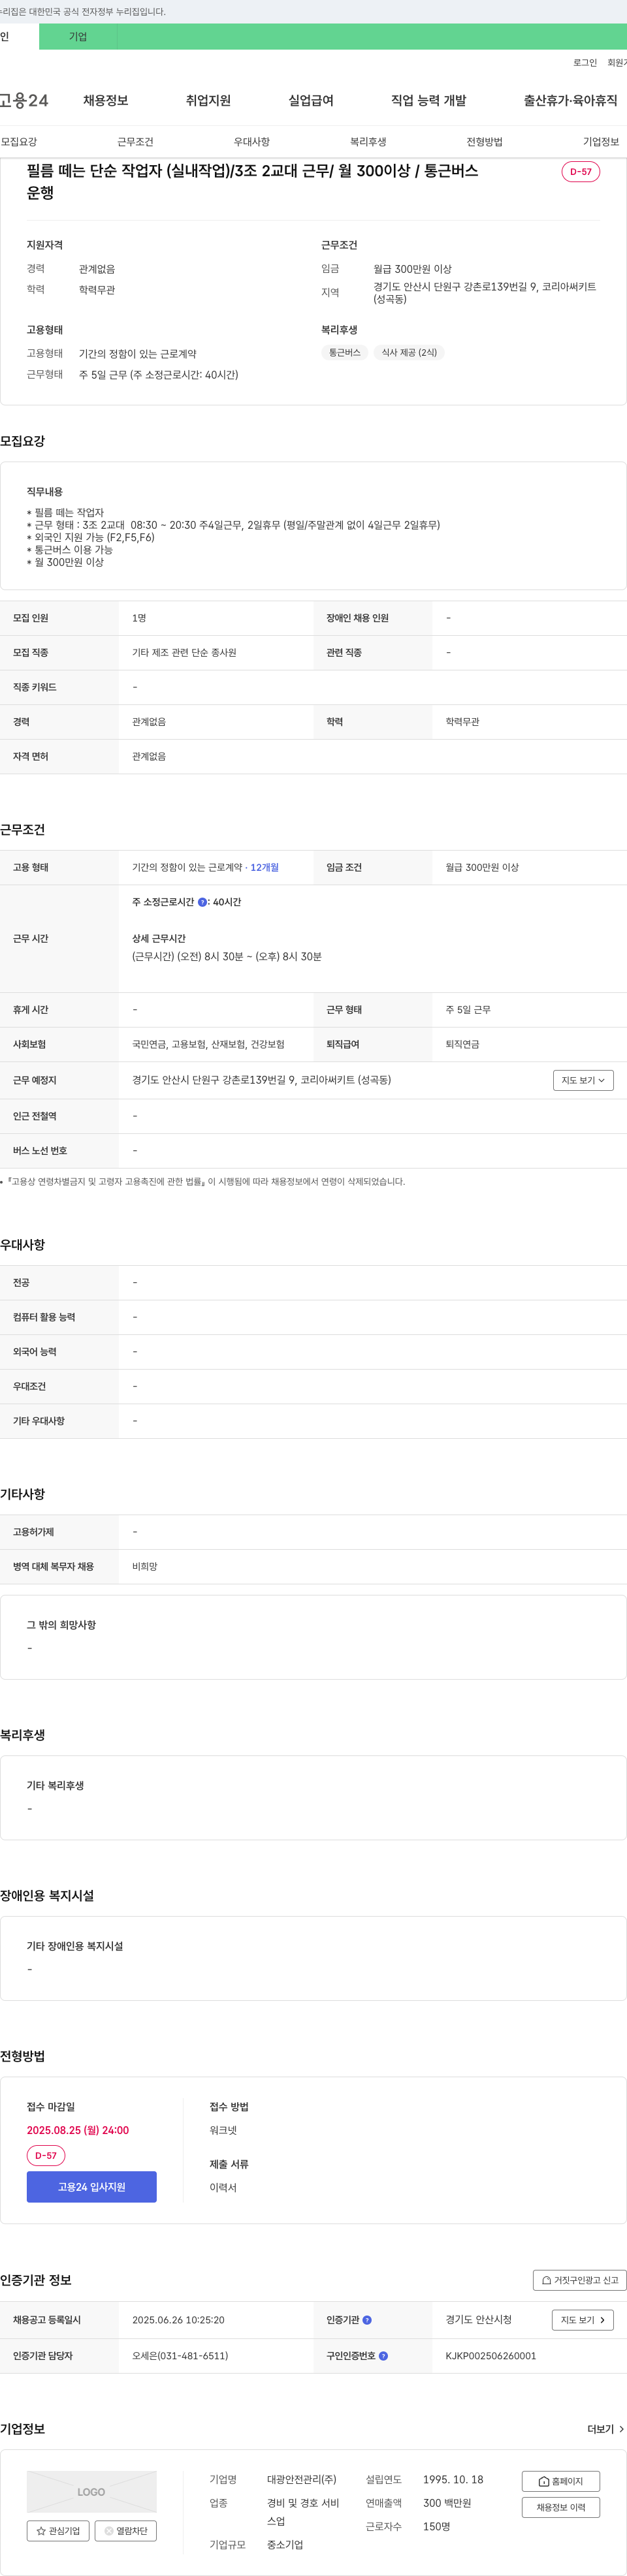This screenshot has width=627, height=2576.
Task: Click 기타 제조 관련 단순 종사원 cell
Action: coord(184,653)
